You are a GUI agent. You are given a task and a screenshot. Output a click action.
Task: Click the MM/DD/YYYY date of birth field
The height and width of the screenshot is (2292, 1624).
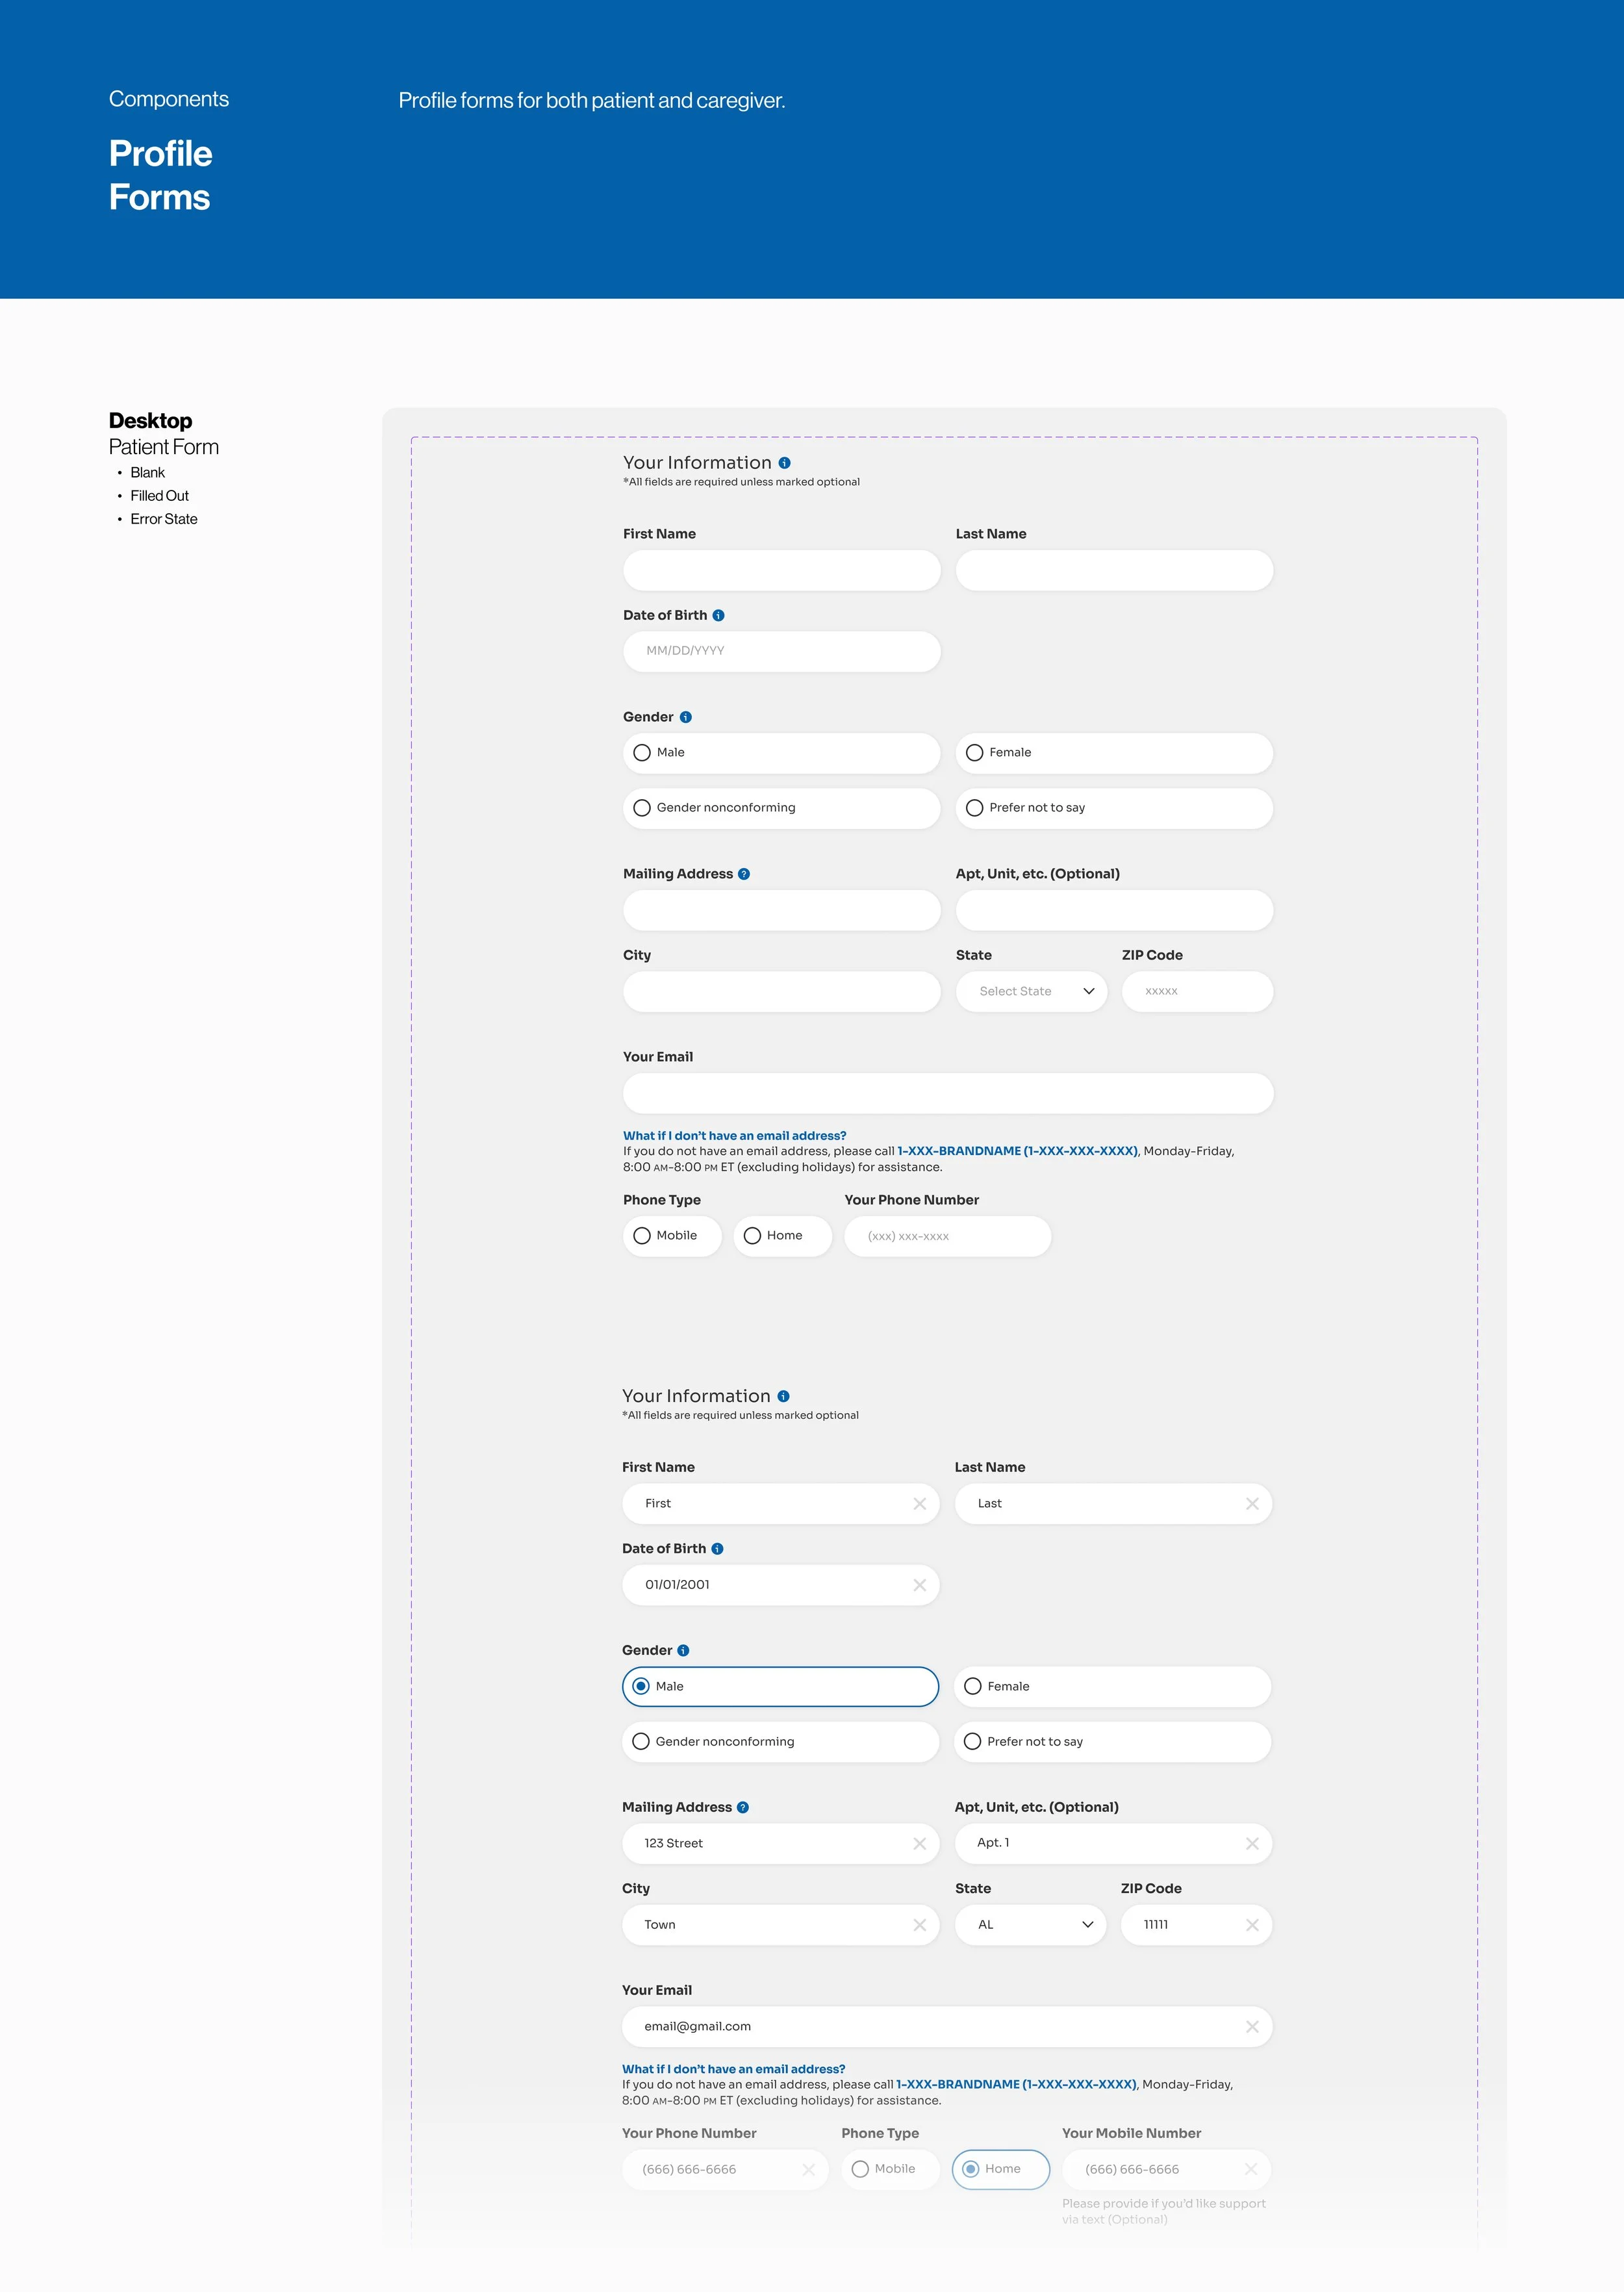[x=781, y=651]
